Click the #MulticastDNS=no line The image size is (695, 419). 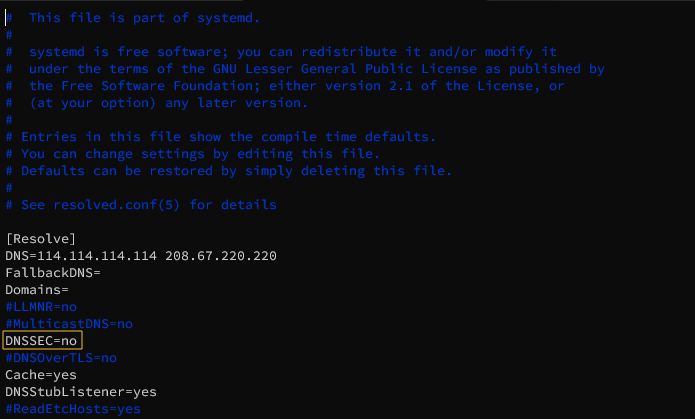[x=69, y=324]
